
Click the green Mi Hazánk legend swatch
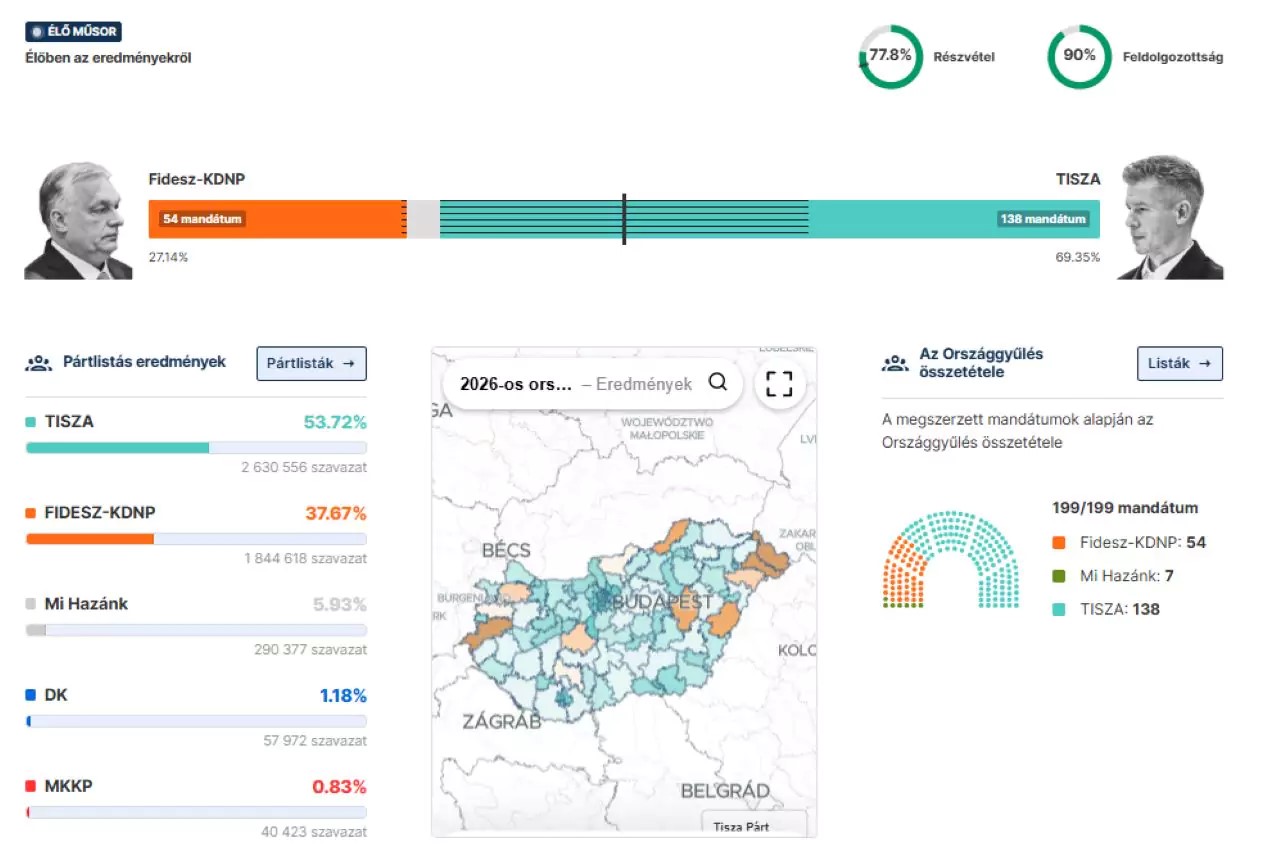(x=1059, y=576)
